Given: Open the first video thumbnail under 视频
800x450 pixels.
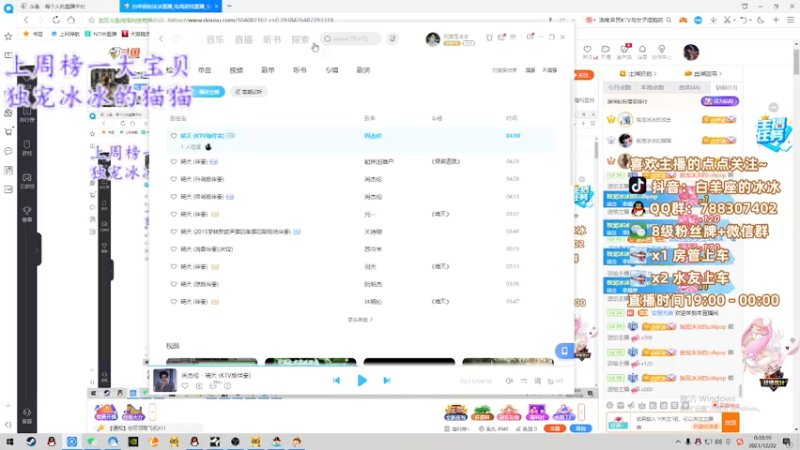Looking at the screenshot, I should coord(212,362).
